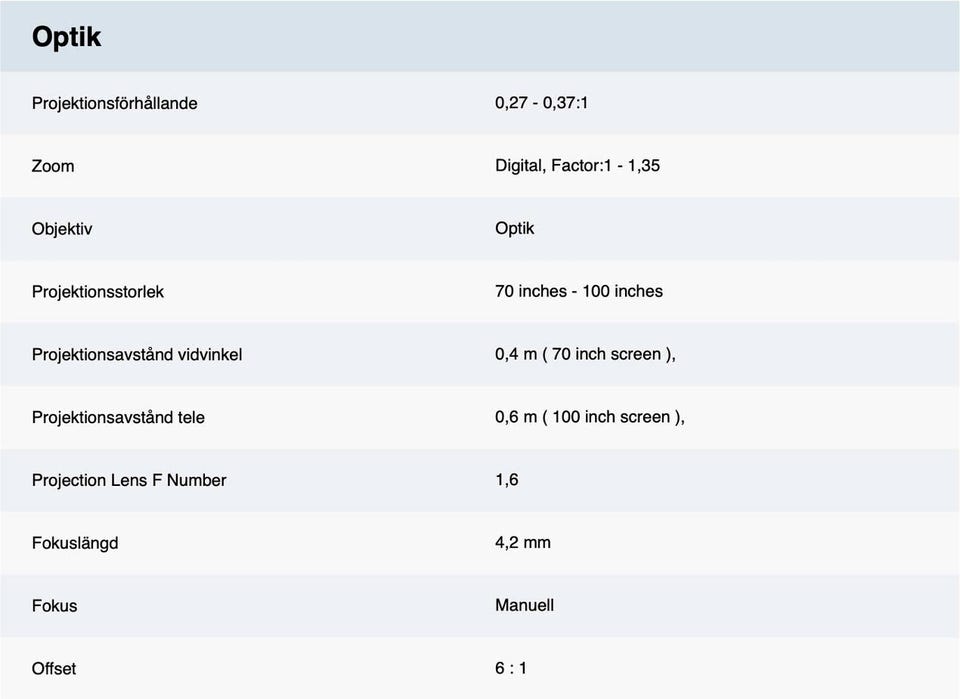Click the Projektionsstorlek row label

(x=98, y=292)
